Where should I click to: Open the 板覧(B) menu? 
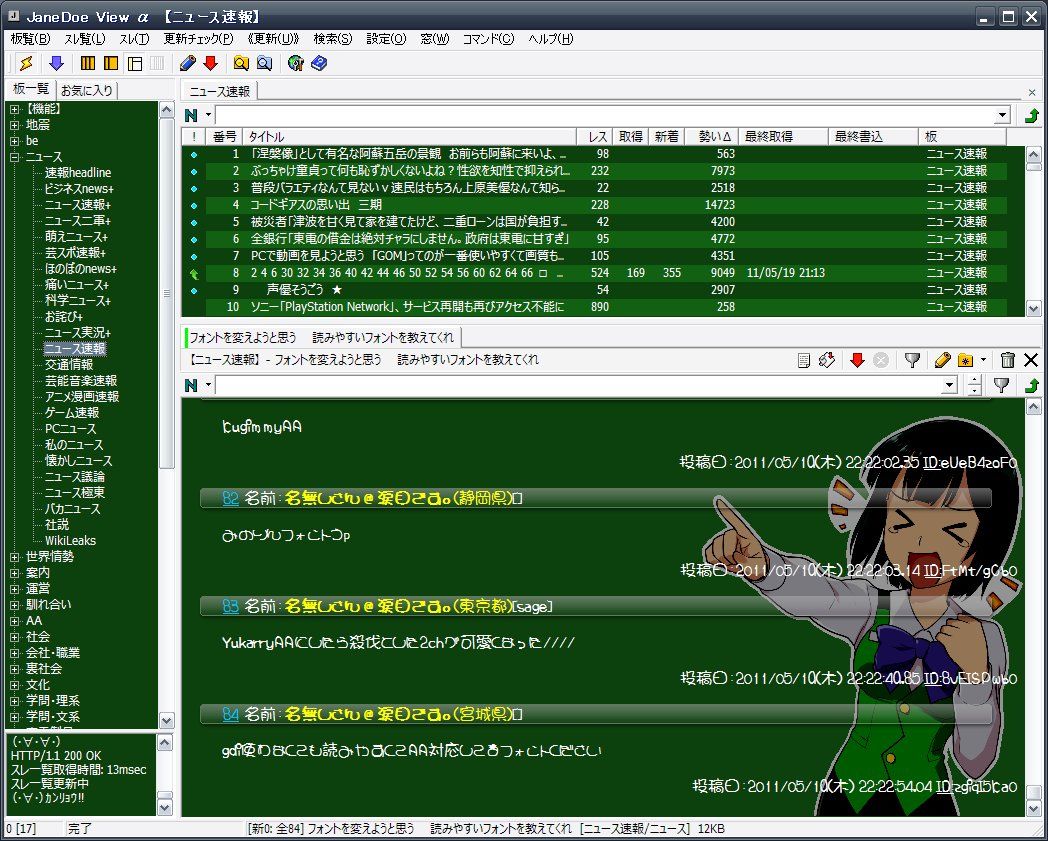pos(30,39)
